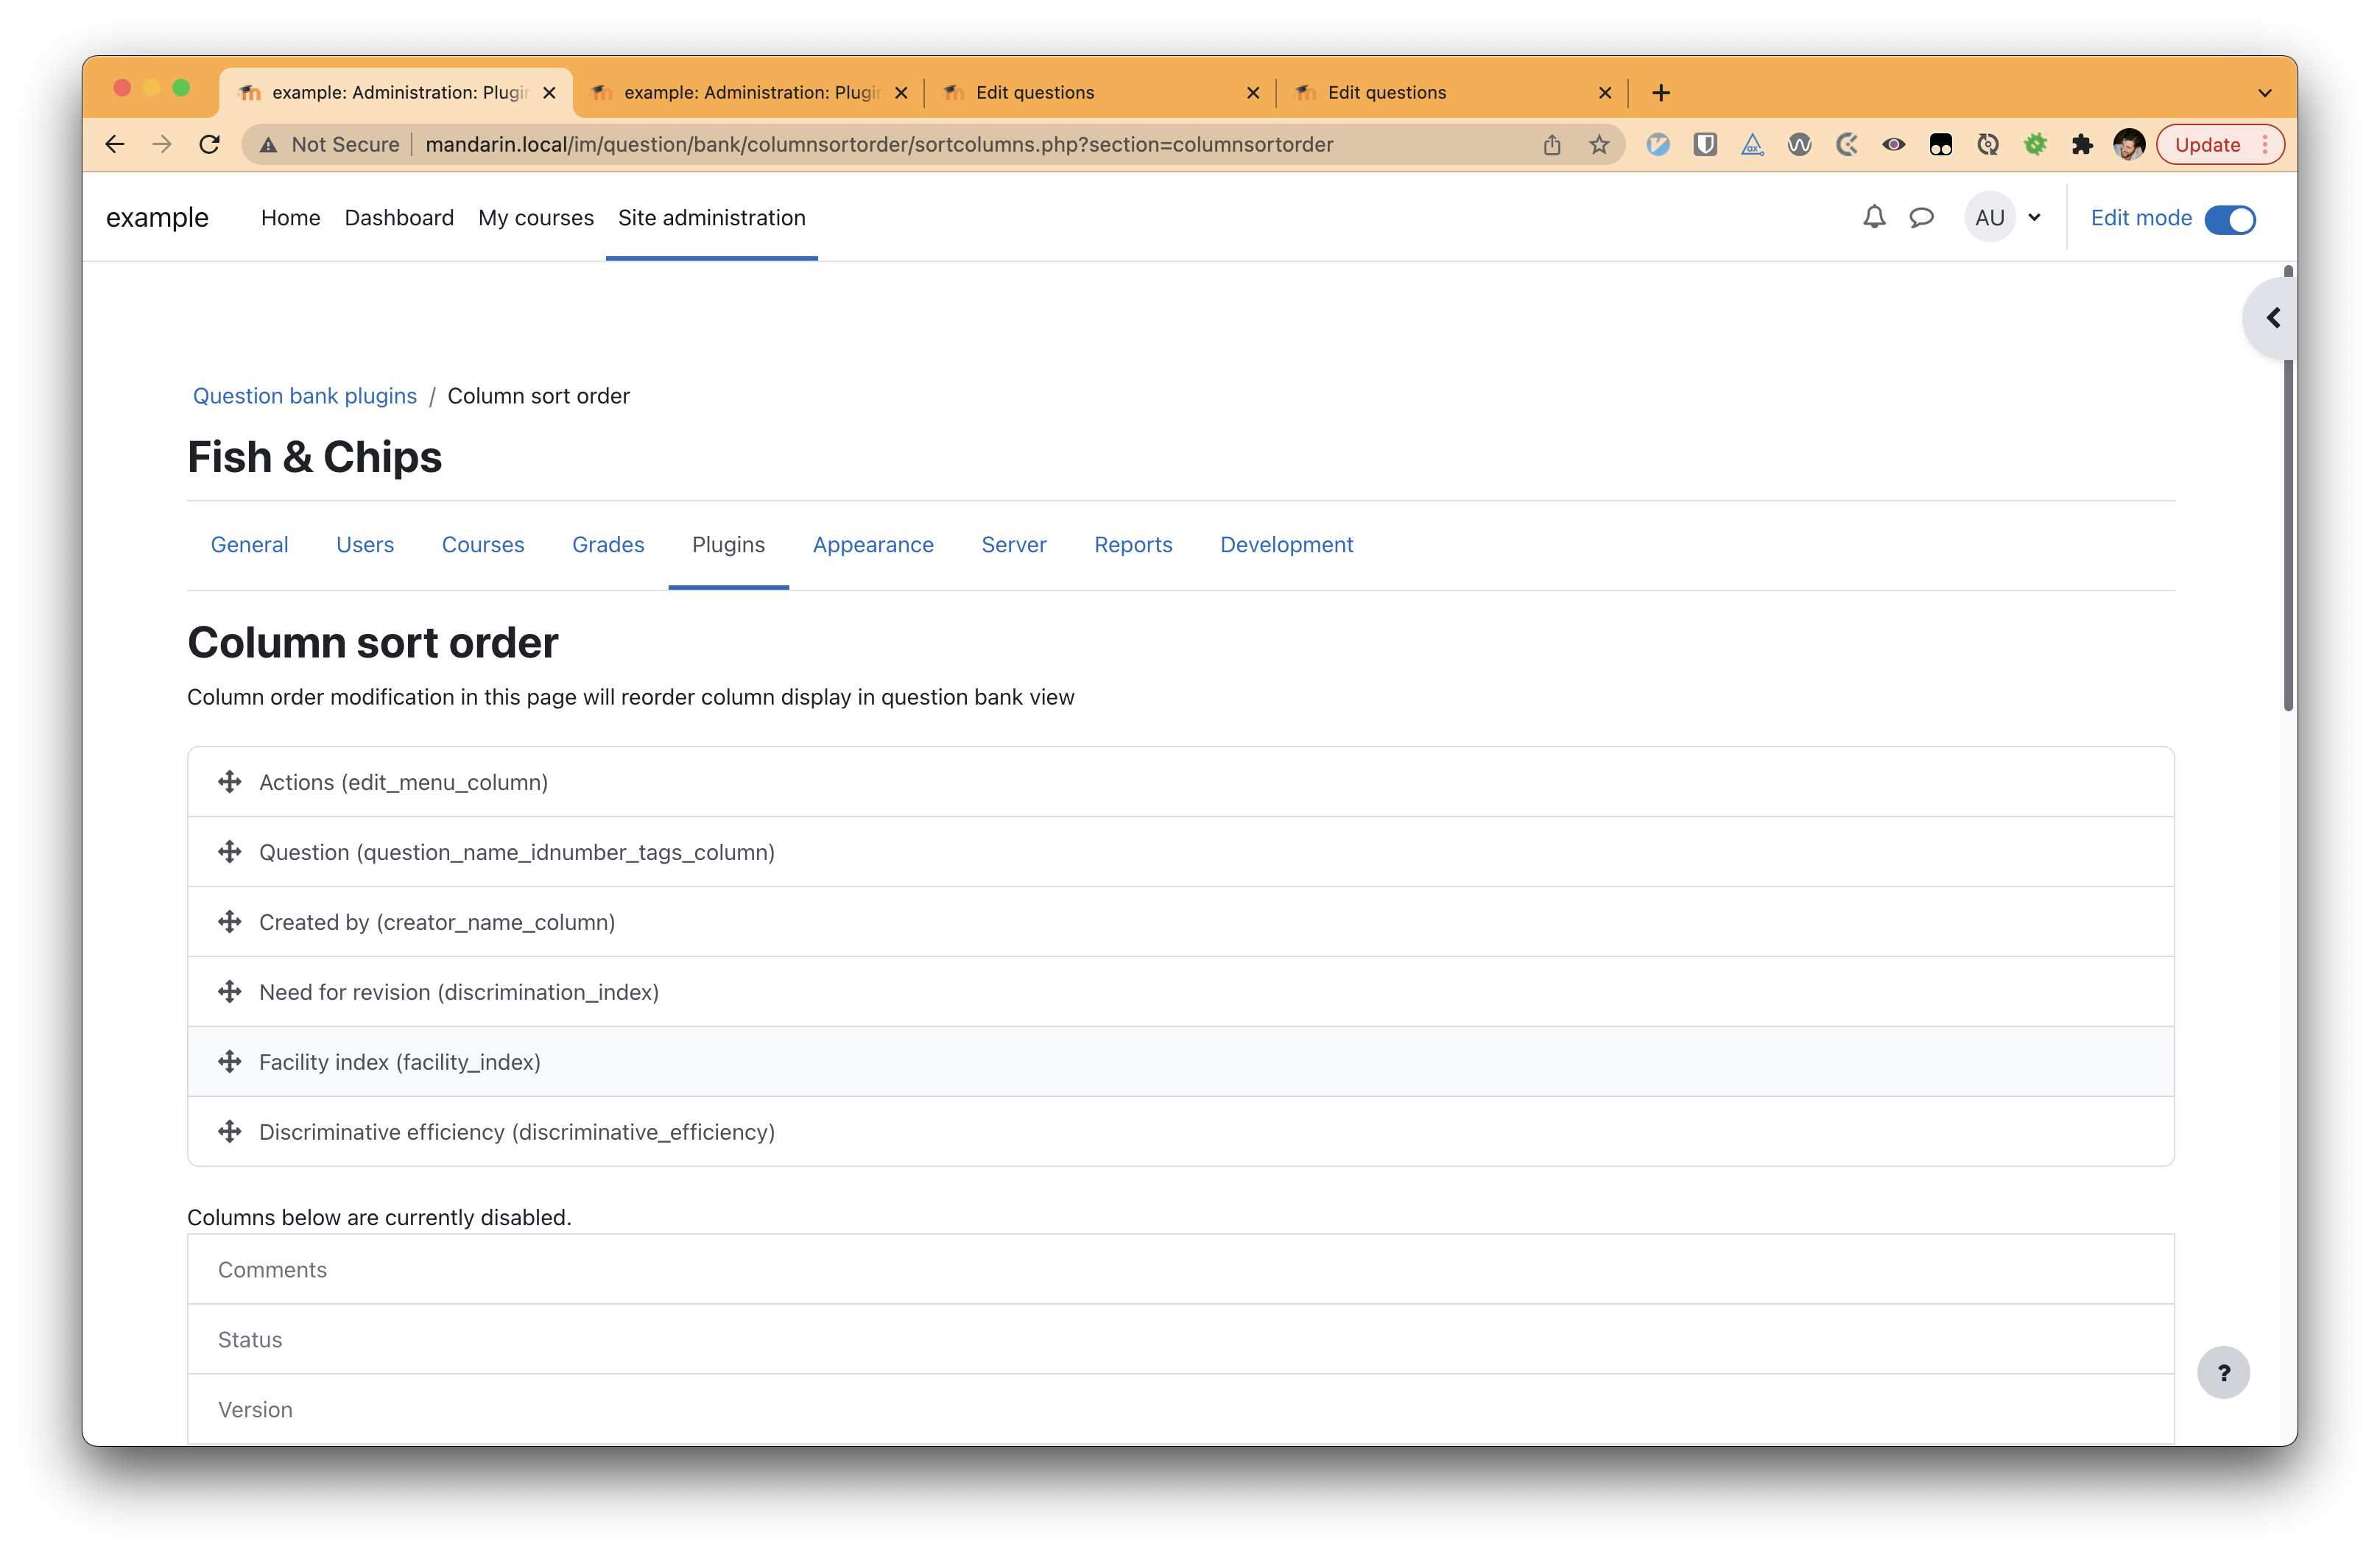Switch to the Grades admin tab
Image resolution: width=2380 pixels, height=1555 pixels.
pos(608,544)
